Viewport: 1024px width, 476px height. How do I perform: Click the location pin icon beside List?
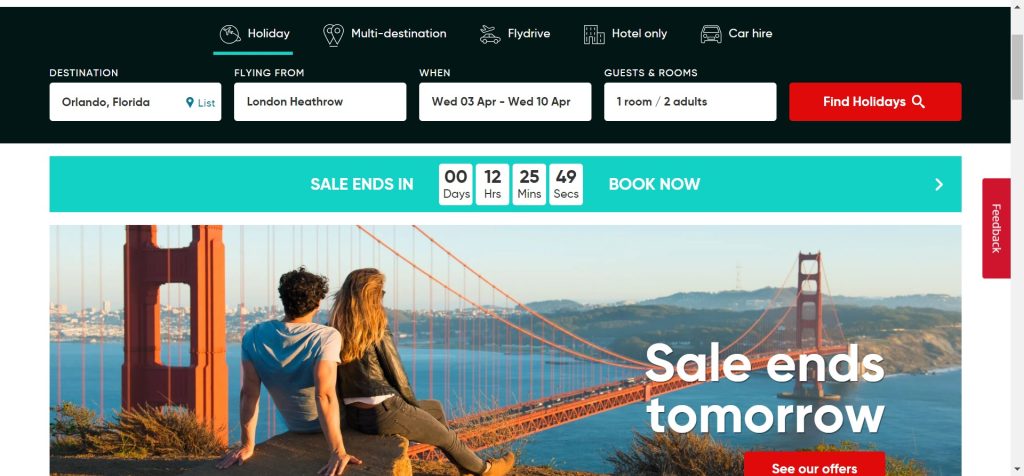pyautogui.click(x=190, y=103)
